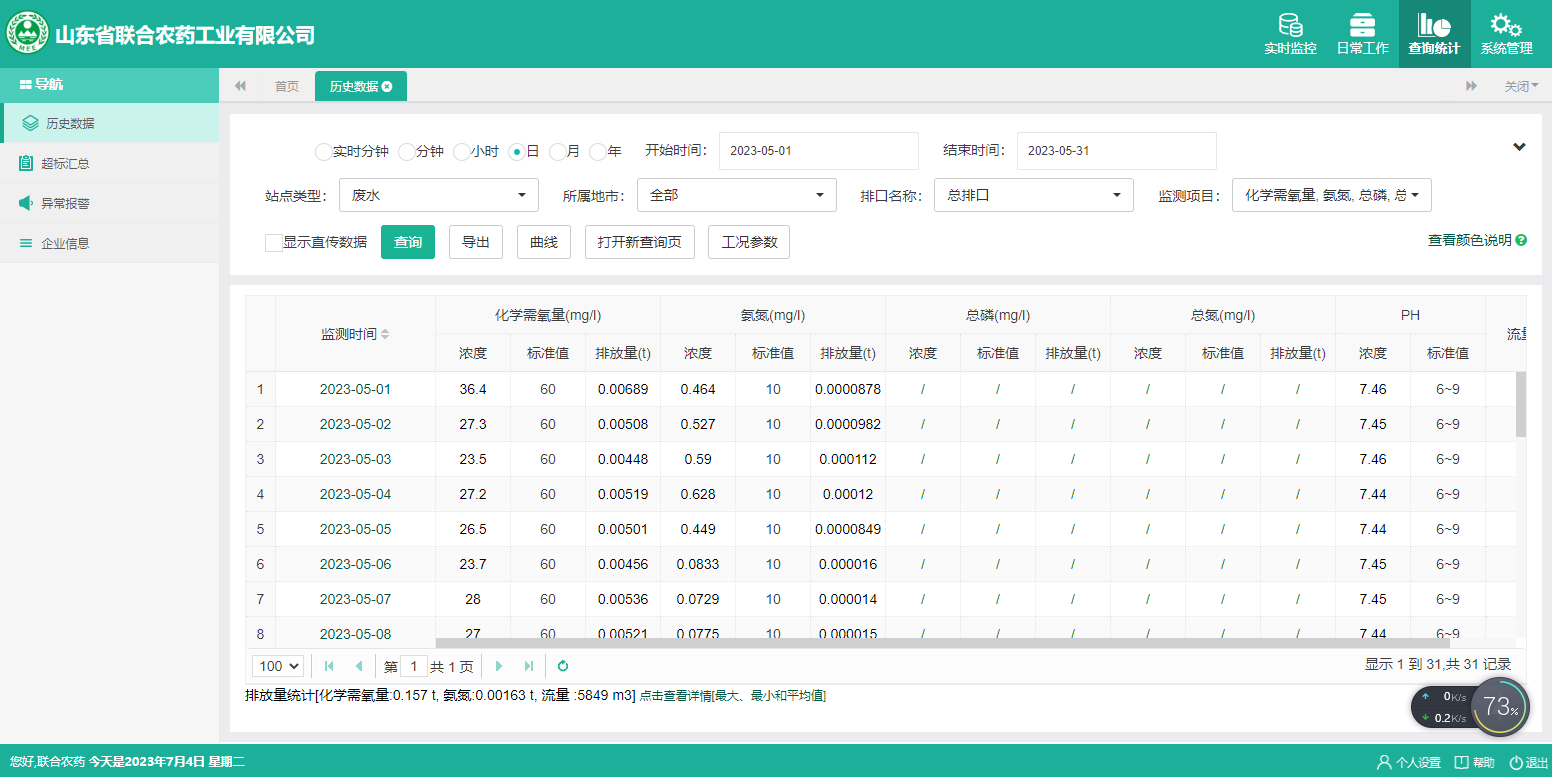1552x777 pixels.
Task: Click the 36.4 concentration cell
Action: point(473,389)
